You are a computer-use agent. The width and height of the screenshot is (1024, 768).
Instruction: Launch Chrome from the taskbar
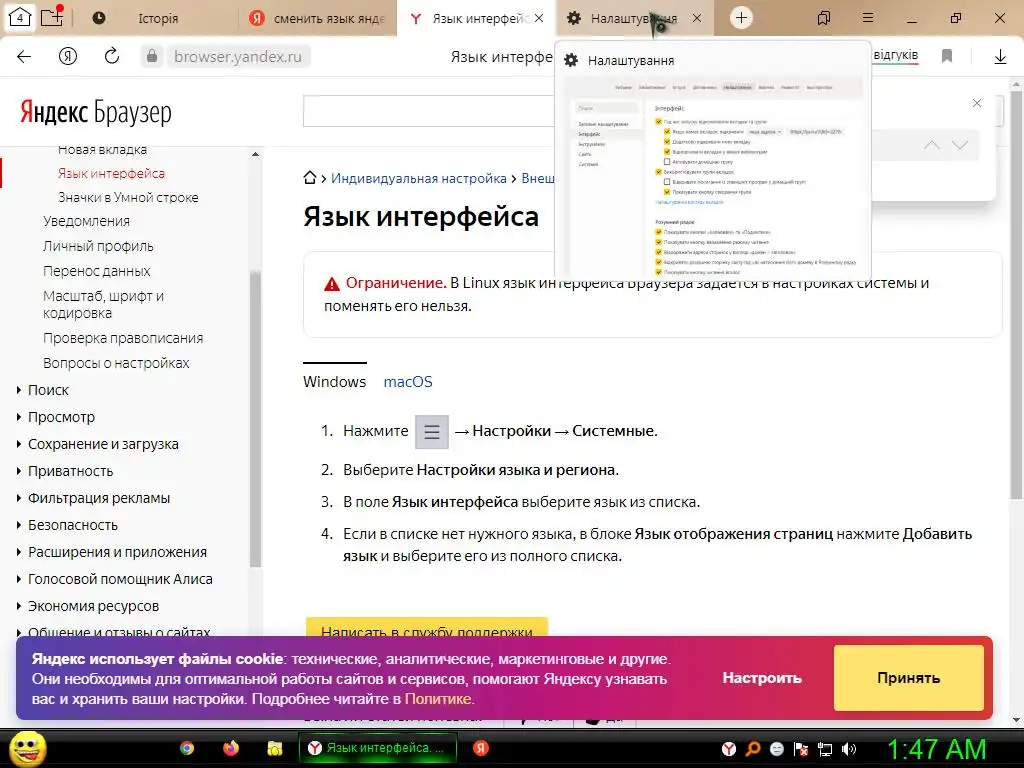187,748
